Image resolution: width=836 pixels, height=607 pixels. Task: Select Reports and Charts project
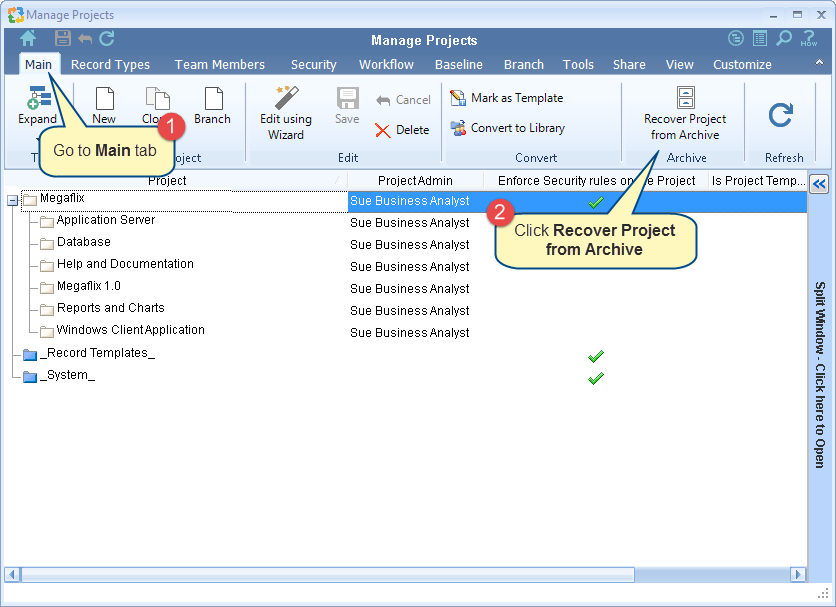coord(111,308)
